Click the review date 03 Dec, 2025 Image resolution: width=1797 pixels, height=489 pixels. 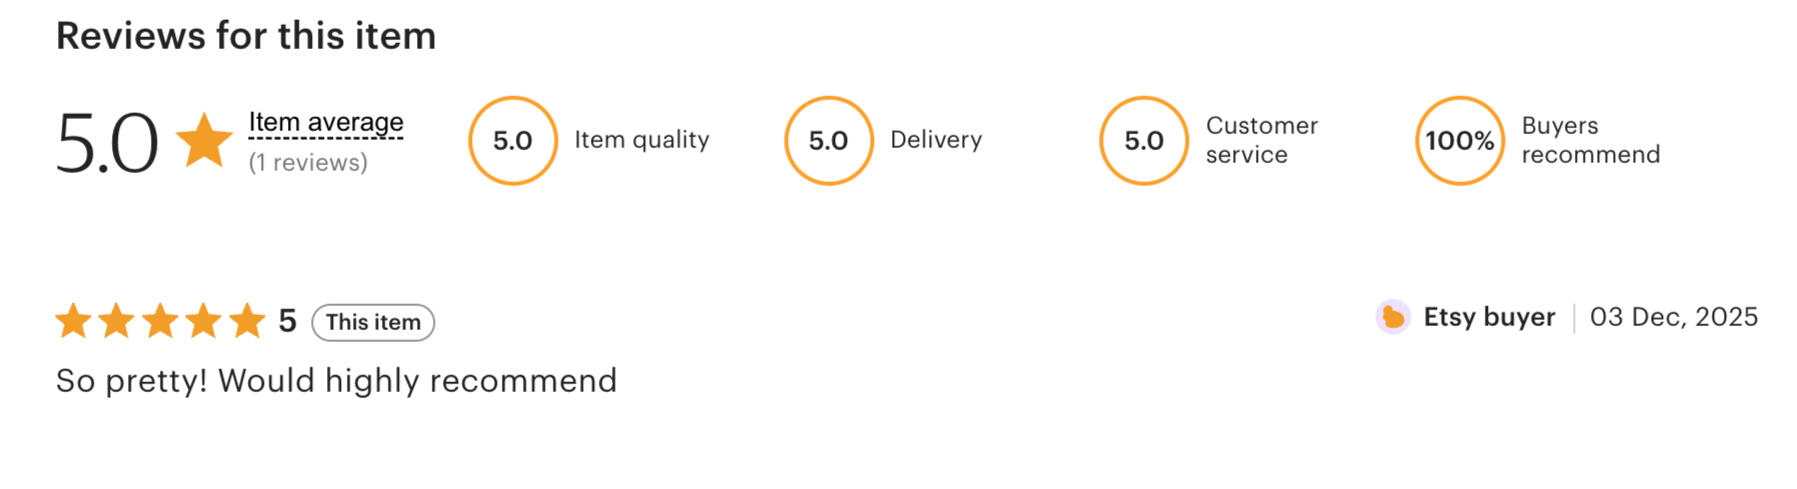coord(1674,317)
